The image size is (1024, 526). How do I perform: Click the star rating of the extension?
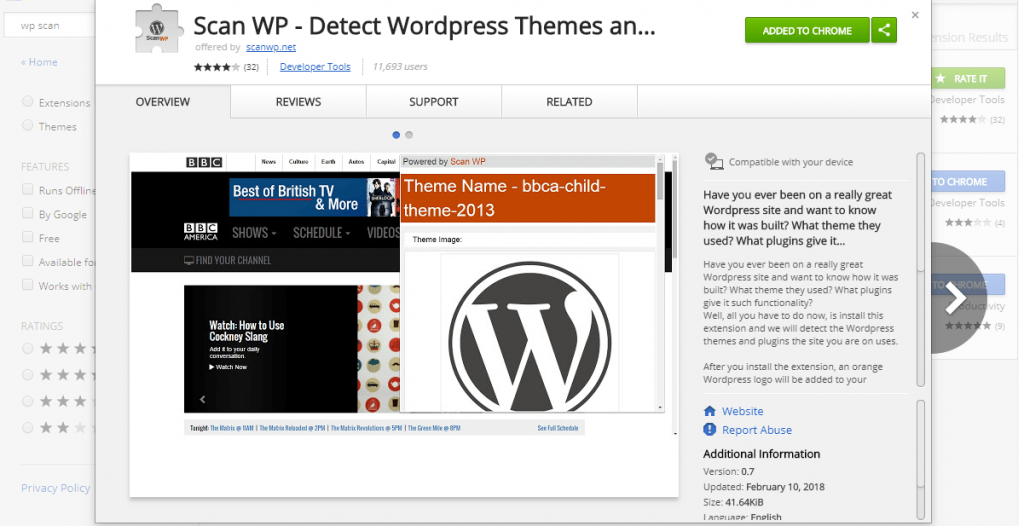217,67
